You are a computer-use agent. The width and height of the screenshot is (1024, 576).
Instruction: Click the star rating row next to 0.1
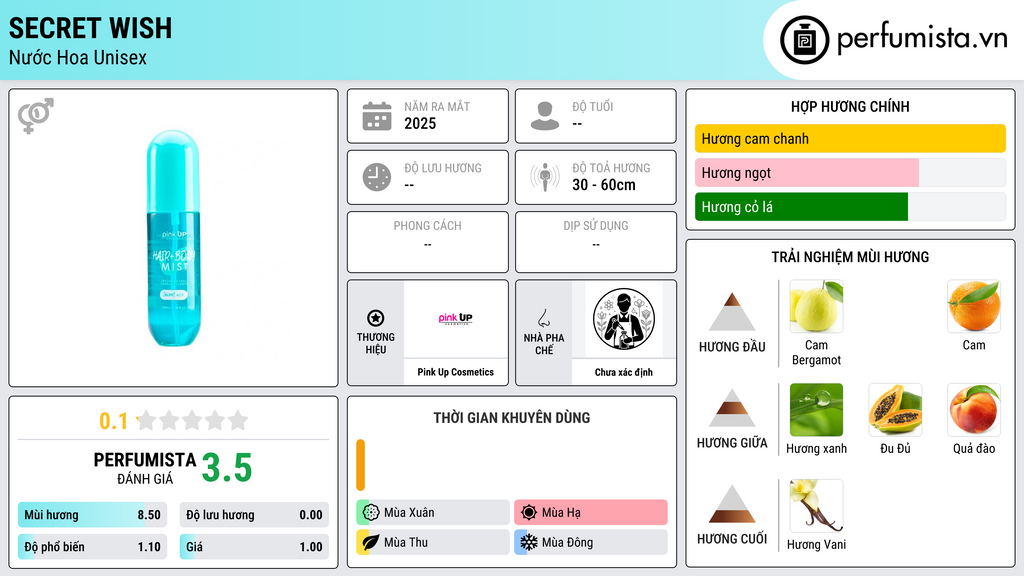click(x=192, y=420)
